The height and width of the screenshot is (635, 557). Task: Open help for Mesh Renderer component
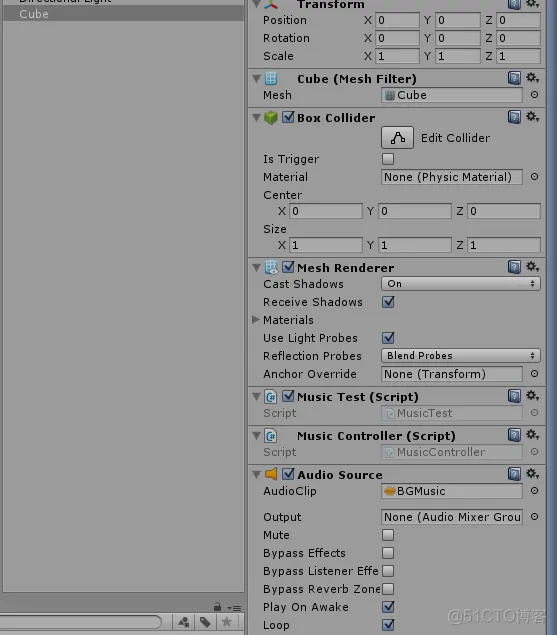(514, 267)
